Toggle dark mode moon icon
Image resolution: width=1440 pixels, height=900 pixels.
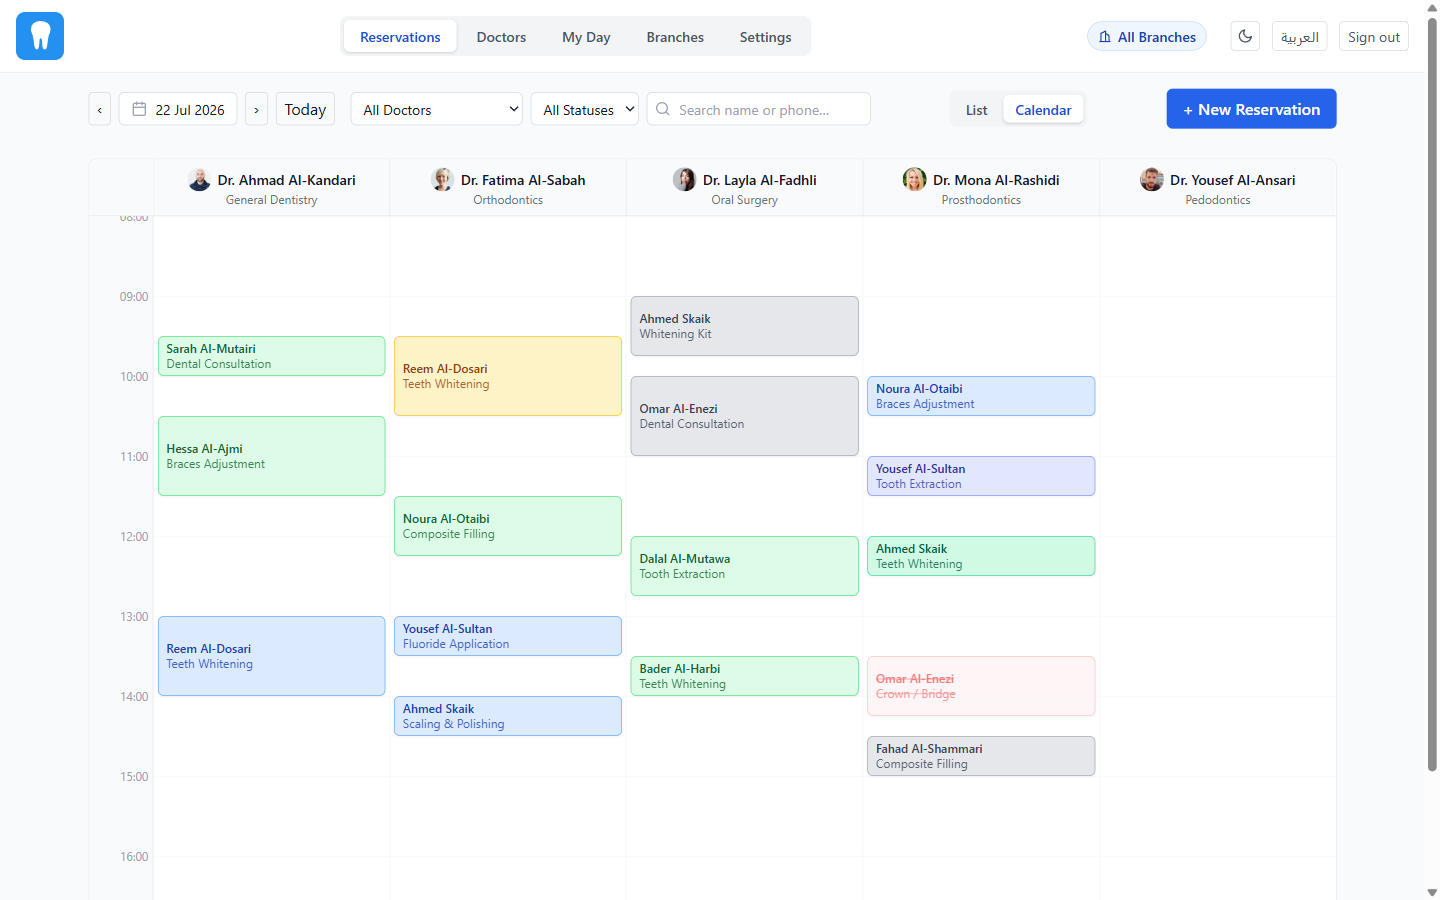[1245, 36]
